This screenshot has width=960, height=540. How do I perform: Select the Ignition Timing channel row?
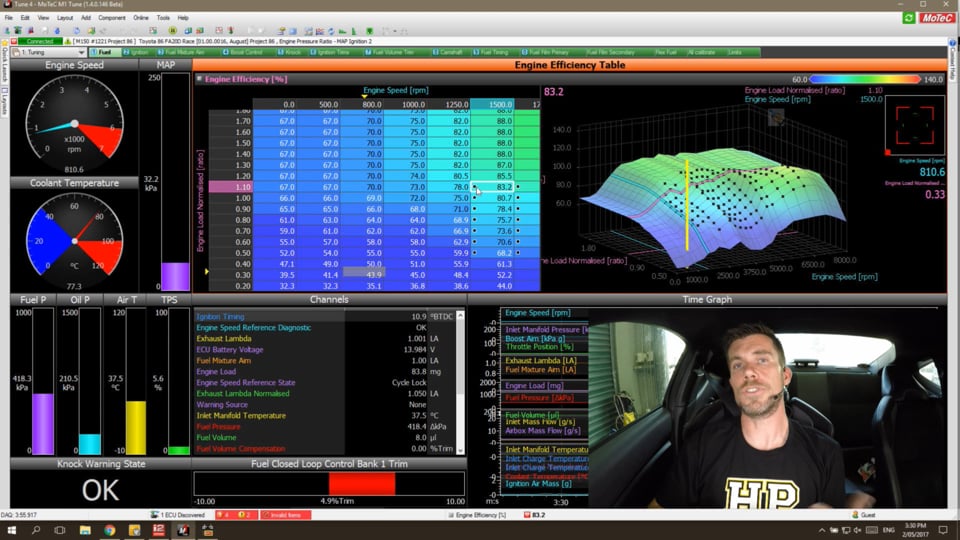click(326, 317)
